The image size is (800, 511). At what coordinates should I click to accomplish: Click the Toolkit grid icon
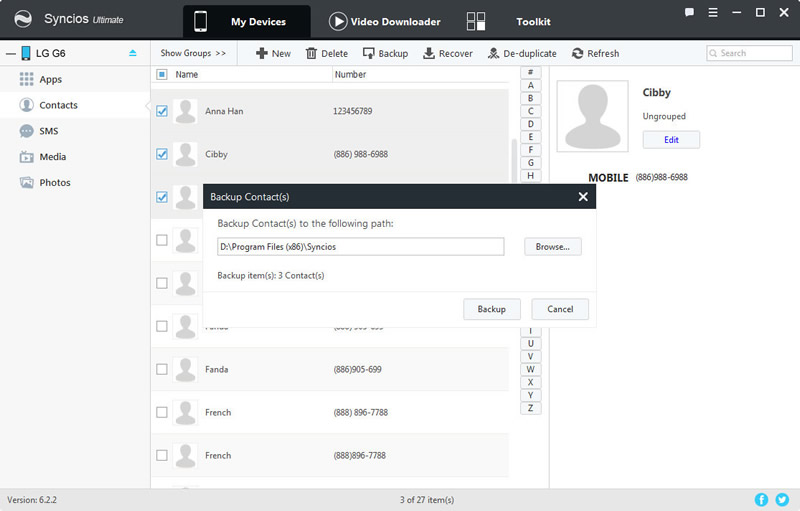[476, 21]
